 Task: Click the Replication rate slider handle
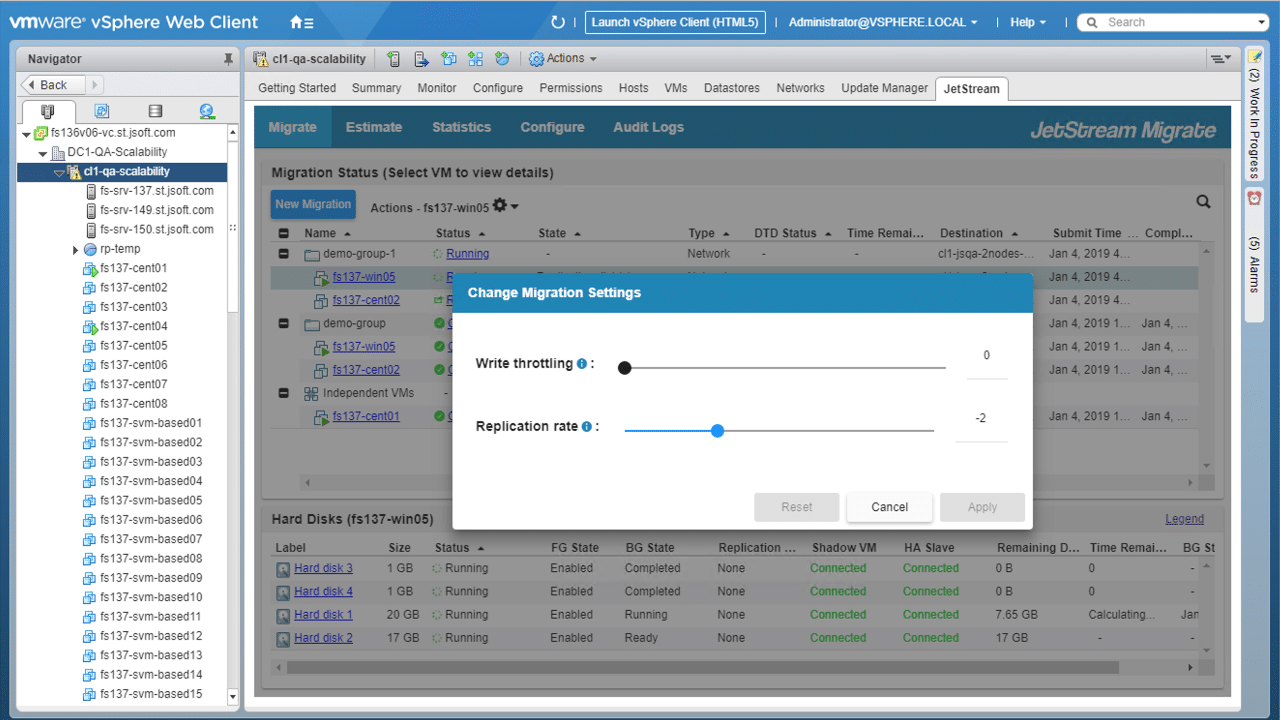coord(717,431)
